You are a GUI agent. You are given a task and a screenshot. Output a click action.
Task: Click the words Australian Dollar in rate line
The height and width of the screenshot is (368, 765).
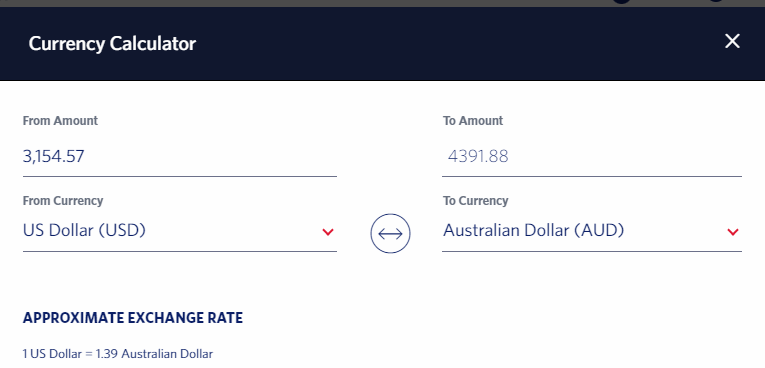tap(167, 354)
